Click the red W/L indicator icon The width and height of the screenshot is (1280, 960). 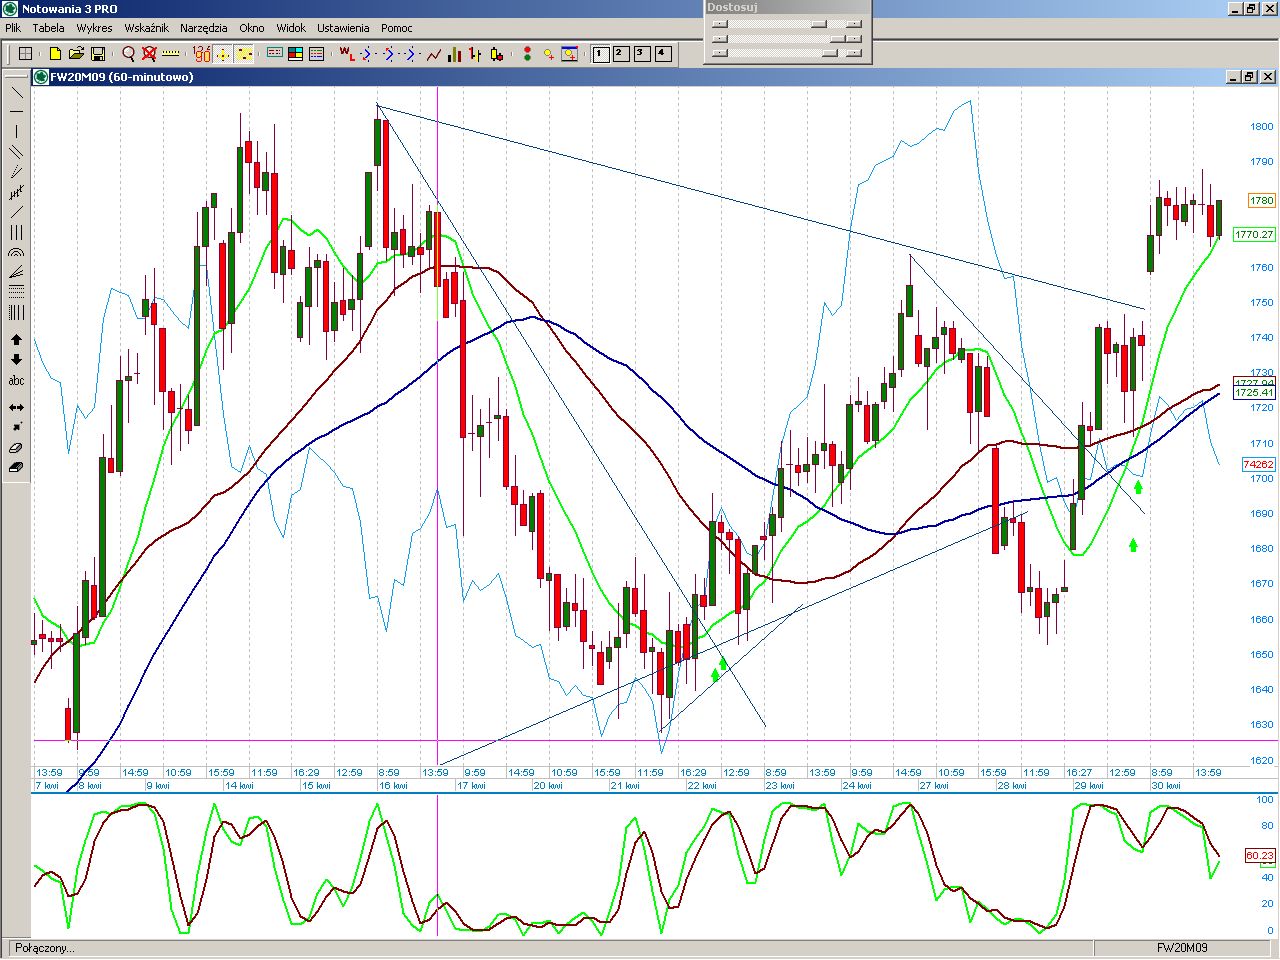point(346,54)
